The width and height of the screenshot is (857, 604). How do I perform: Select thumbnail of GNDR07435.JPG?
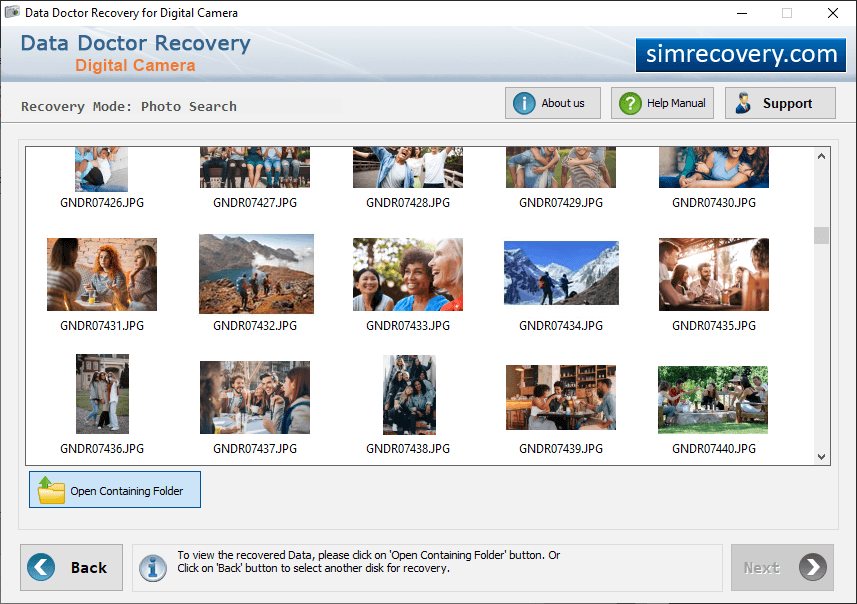pos(714,274)
